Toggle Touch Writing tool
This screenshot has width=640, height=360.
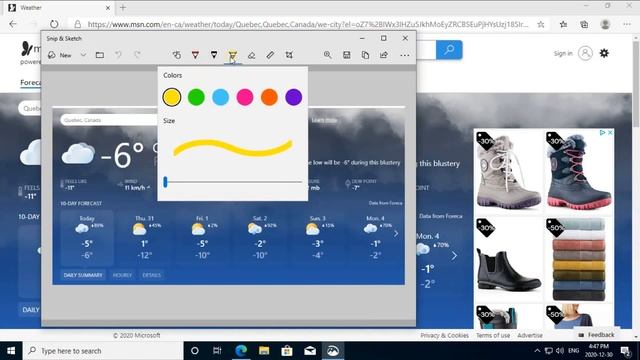point(176,55)
